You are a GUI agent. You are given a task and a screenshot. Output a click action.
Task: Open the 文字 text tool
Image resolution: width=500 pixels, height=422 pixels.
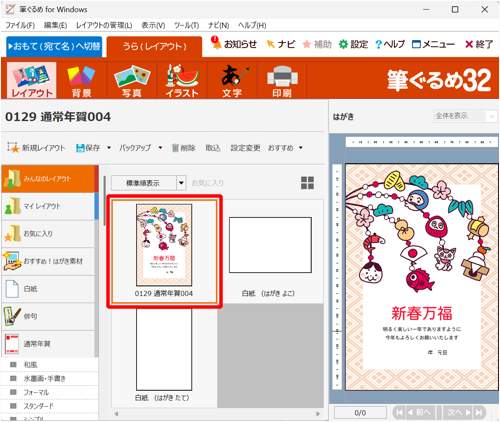click(232, 80)
